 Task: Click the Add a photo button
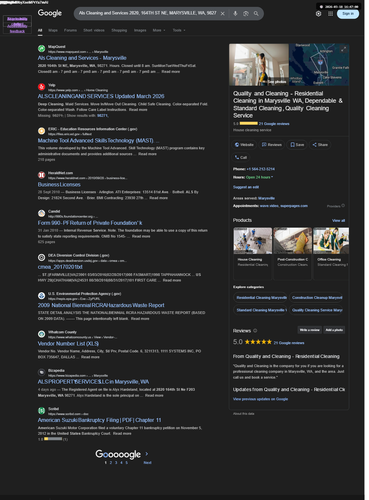pyautogui.click(x=334, y=330)
